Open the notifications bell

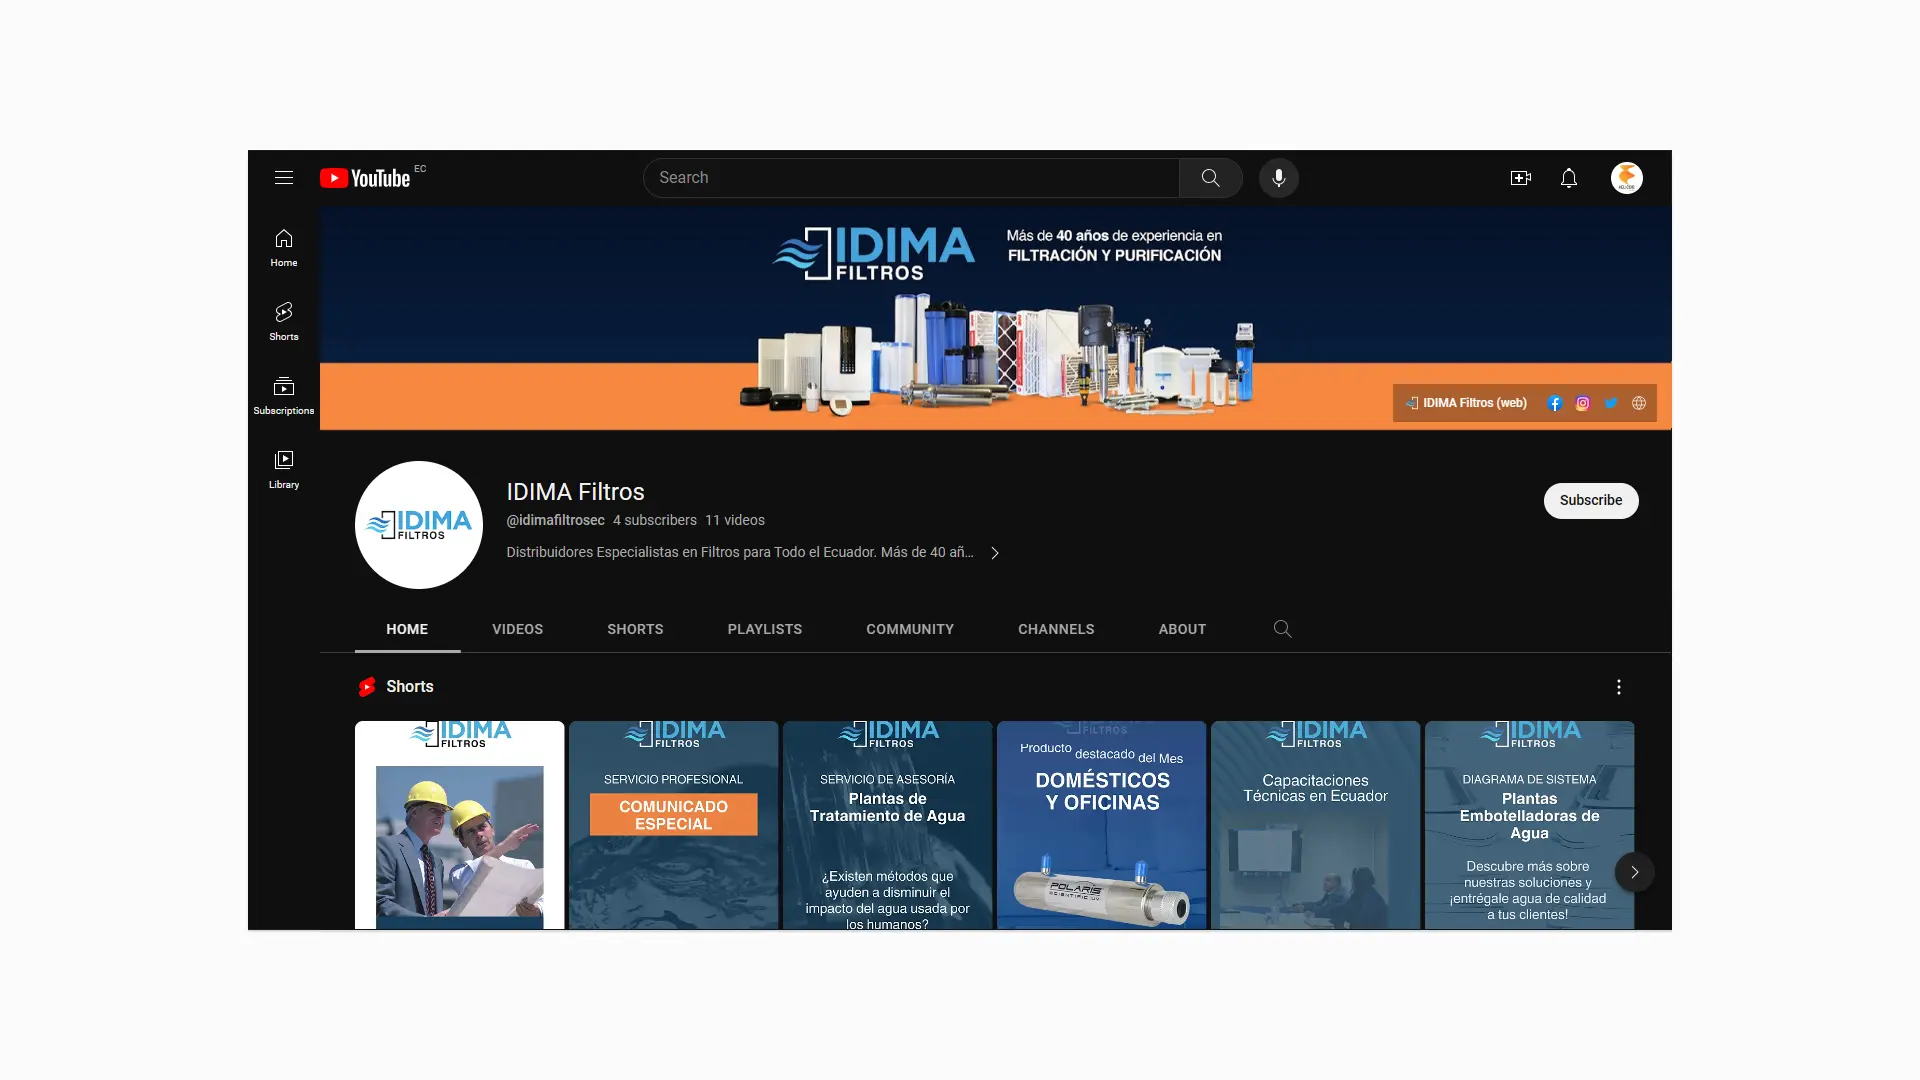pyautogui.click(x=1568, y=178)
